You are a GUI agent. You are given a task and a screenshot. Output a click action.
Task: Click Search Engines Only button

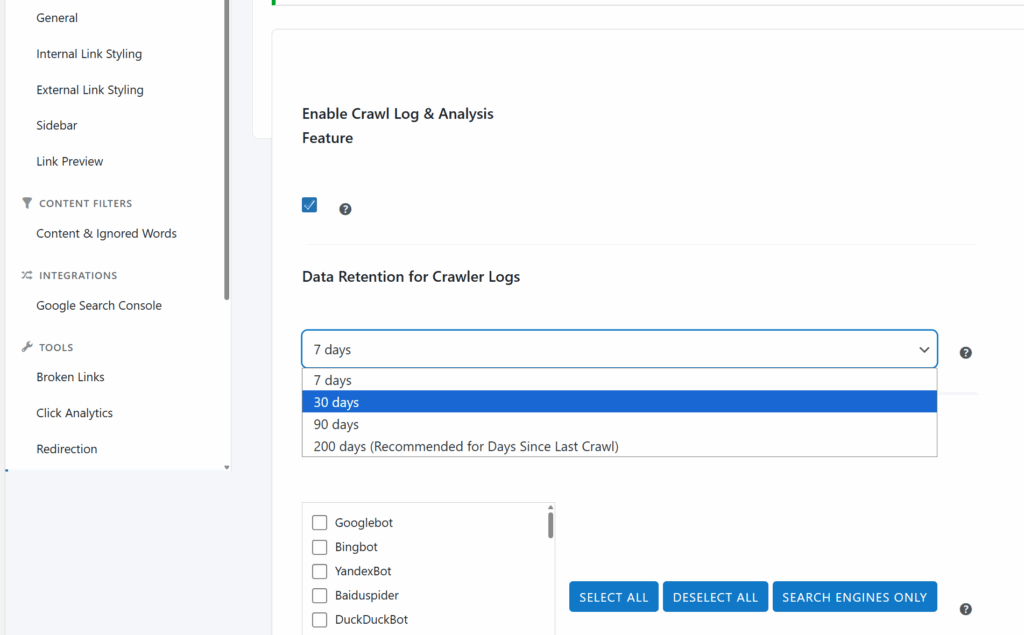click(x=854, y=596)
